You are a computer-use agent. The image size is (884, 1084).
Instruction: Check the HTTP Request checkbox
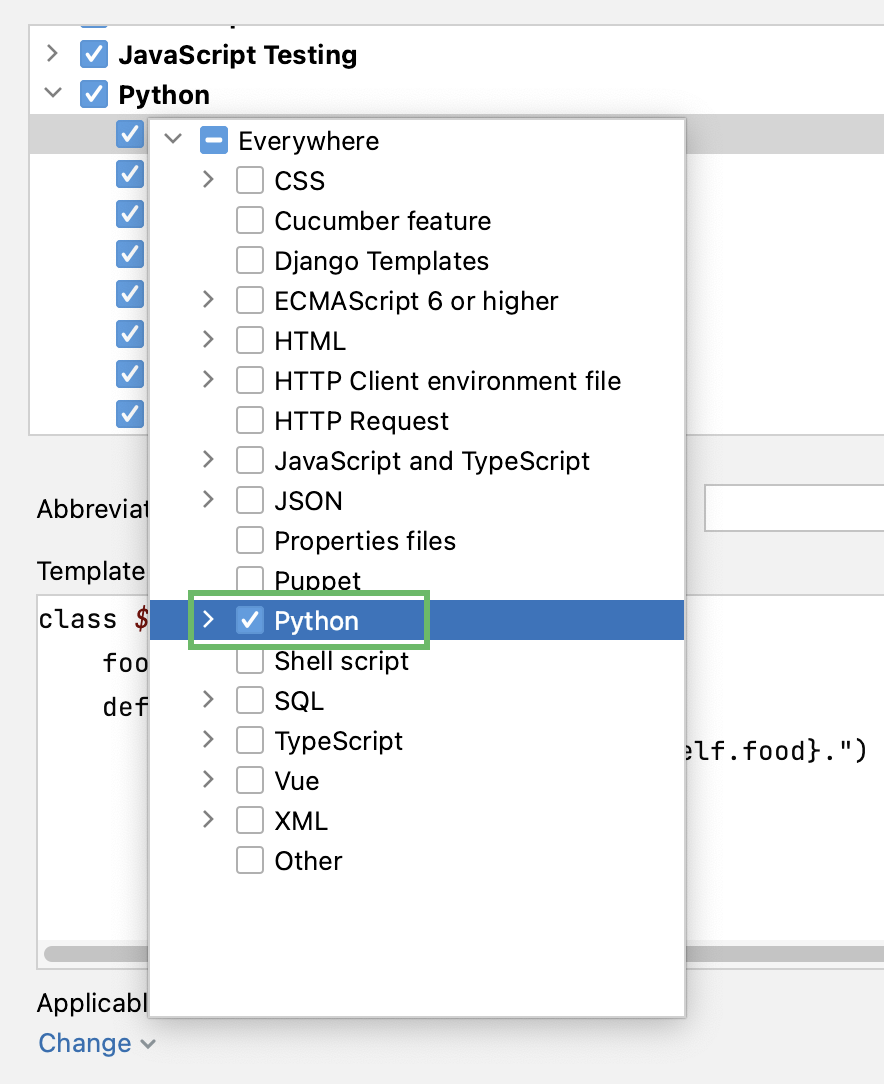[250, 420]
